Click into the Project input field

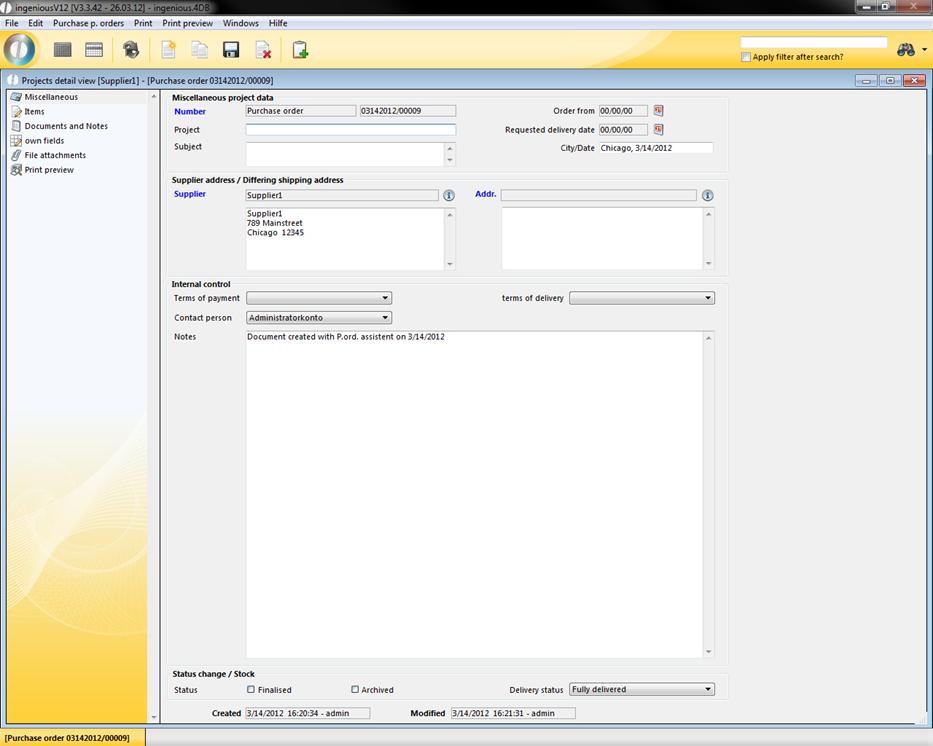[x=350, y=130]
